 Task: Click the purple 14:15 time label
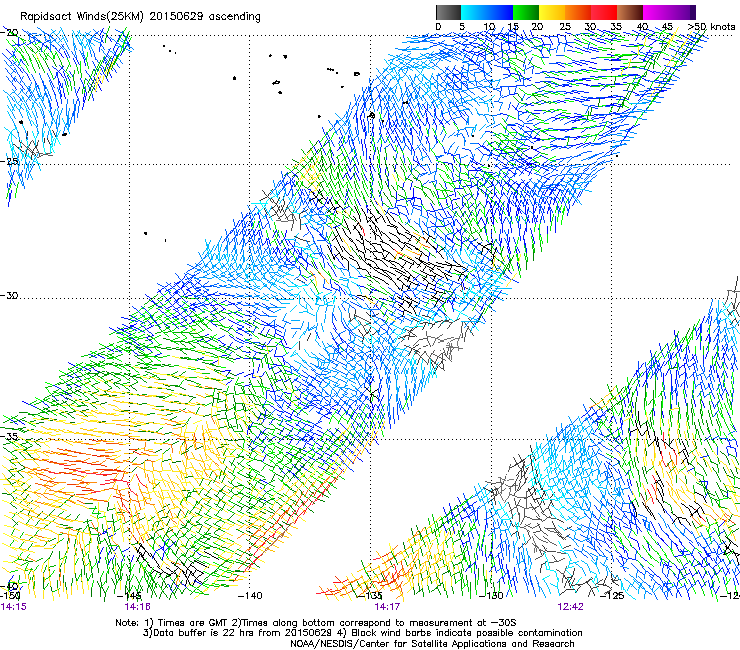14,607
